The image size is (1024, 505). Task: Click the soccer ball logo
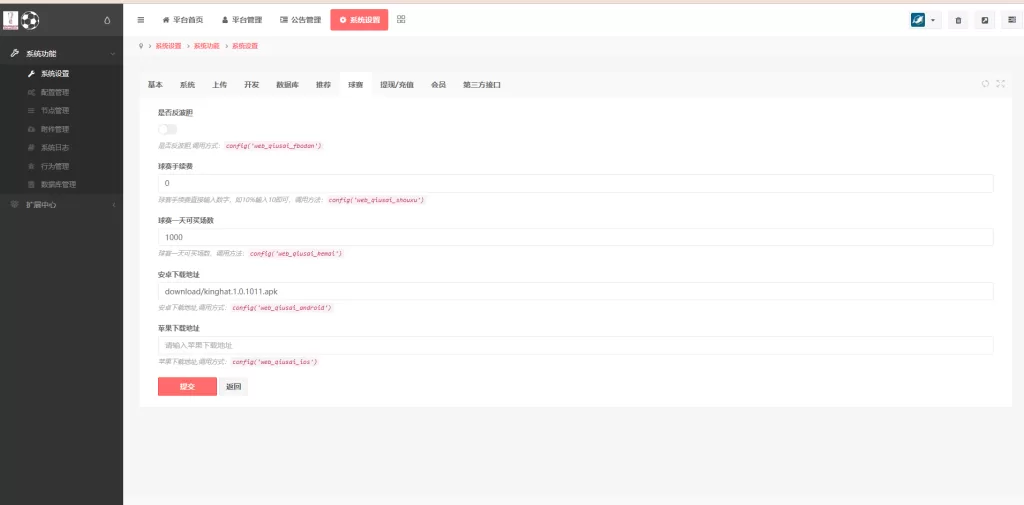(x=30, y=20)
